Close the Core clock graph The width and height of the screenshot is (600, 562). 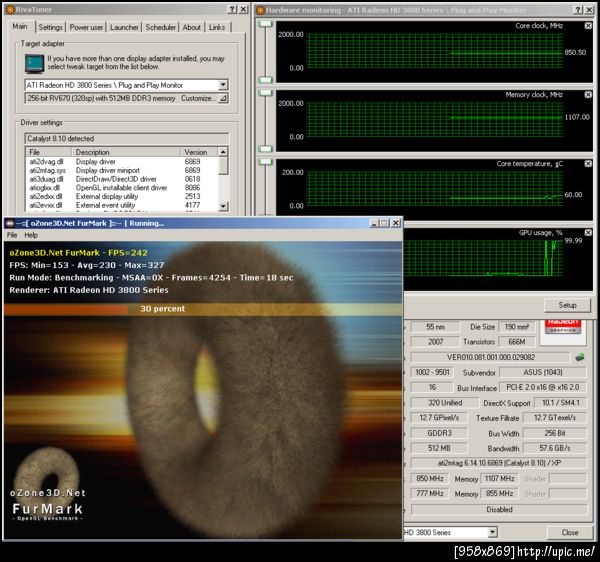pyautogui.click(x=588, y=25)
